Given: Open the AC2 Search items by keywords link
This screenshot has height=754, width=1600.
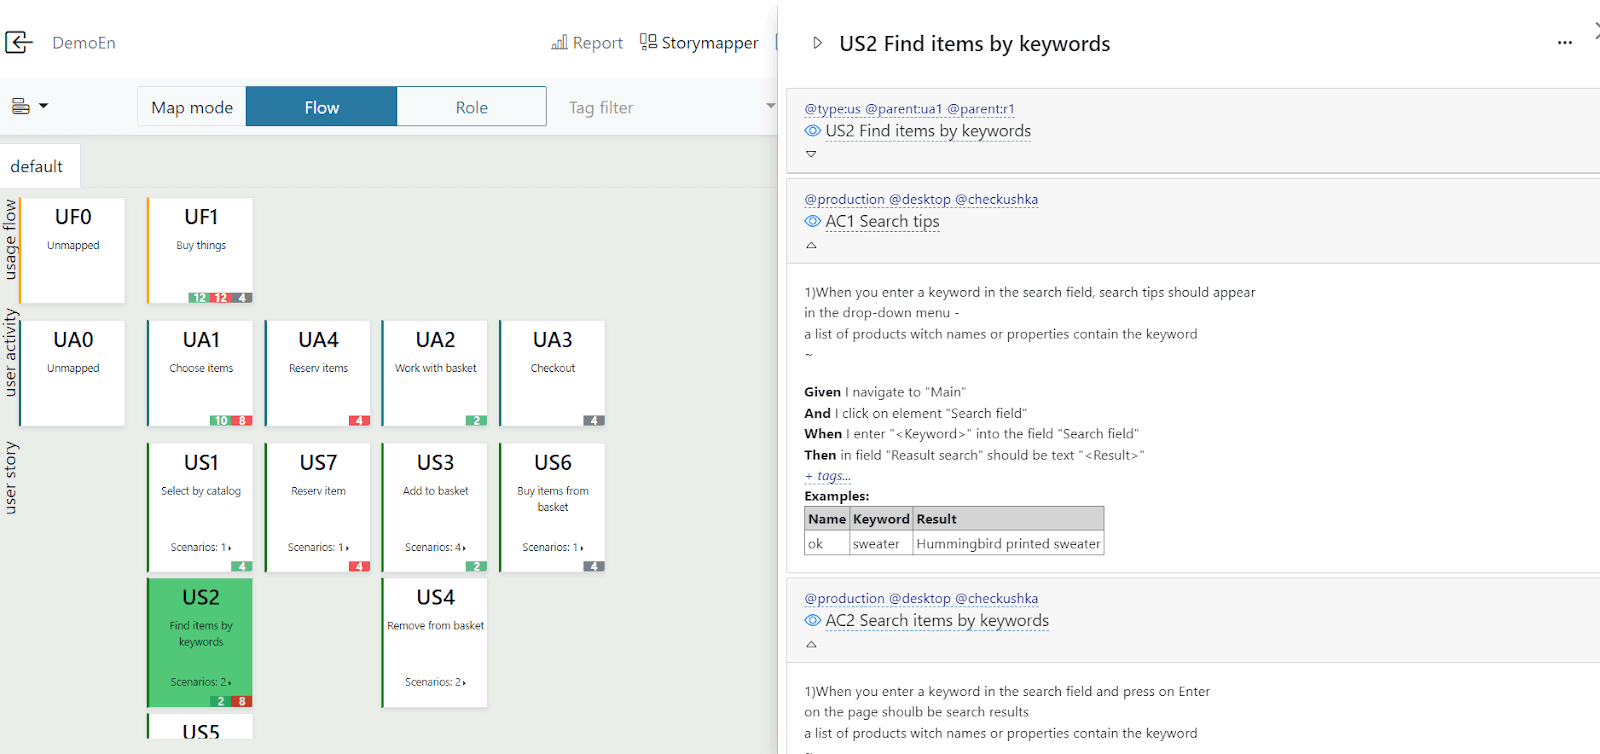Looking at the screenshot, I should tap(937, 620).
